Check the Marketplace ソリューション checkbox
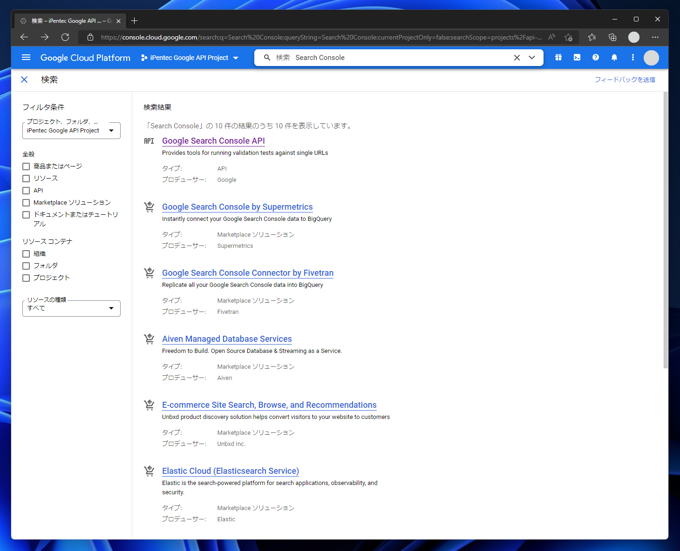This screenshot has width=680, height=551. tap(26, 203)
